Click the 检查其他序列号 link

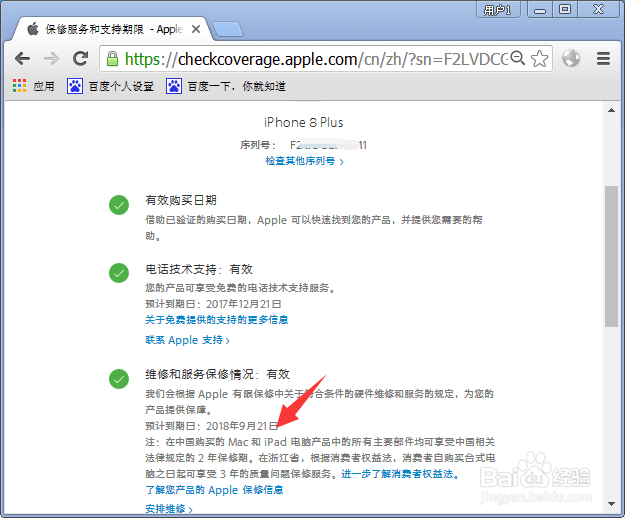[x=304, y=161]
